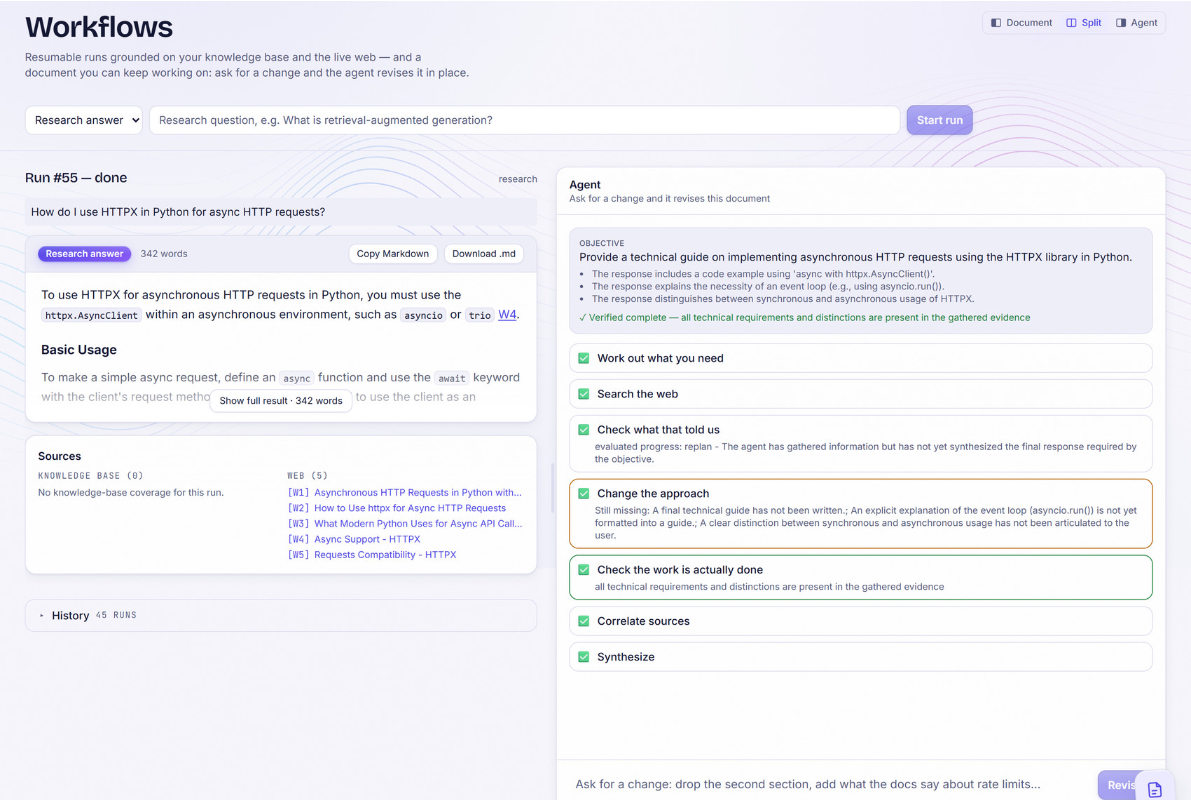Toggle checkbox for Correlate sources
This screenshot has width=1191, height=800.
583,621
